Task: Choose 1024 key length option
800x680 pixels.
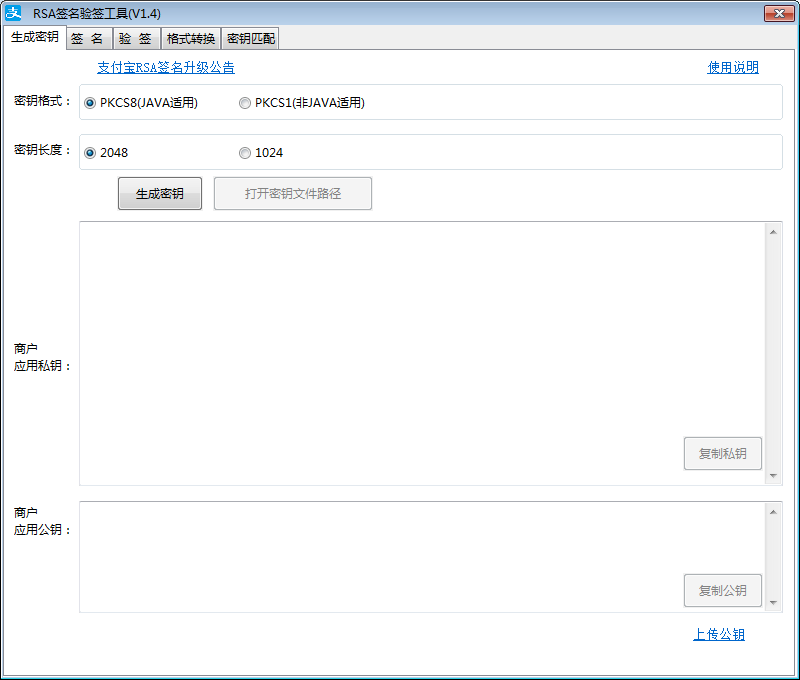Action: (245, 153)
